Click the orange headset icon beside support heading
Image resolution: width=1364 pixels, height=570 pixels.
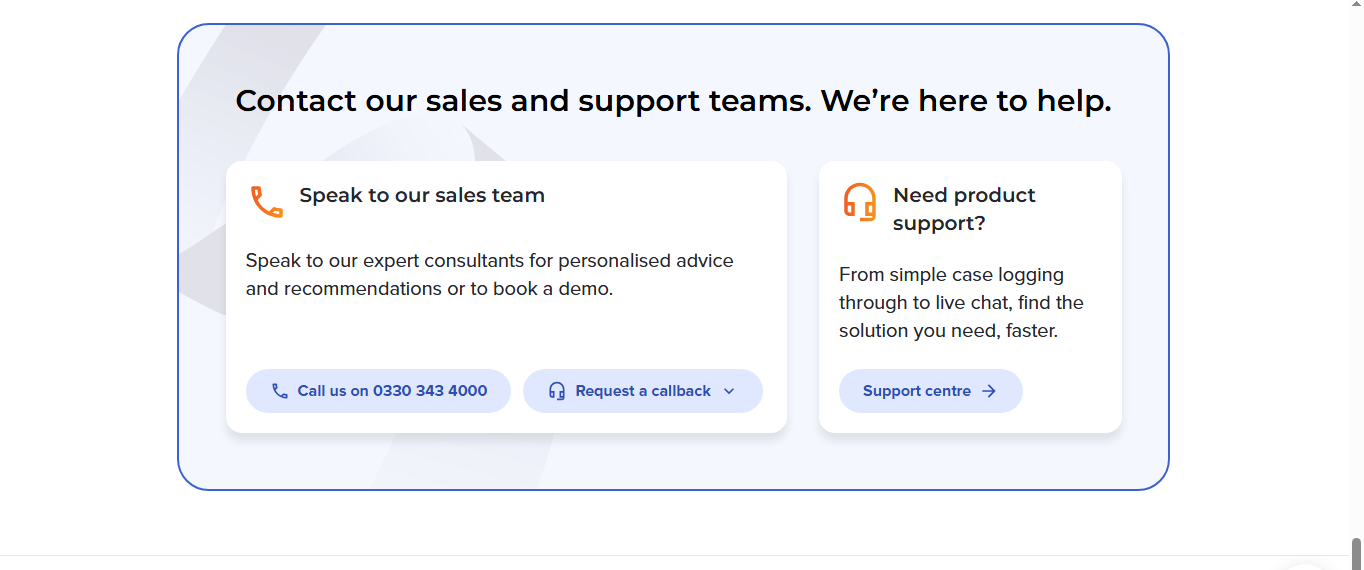859,202
